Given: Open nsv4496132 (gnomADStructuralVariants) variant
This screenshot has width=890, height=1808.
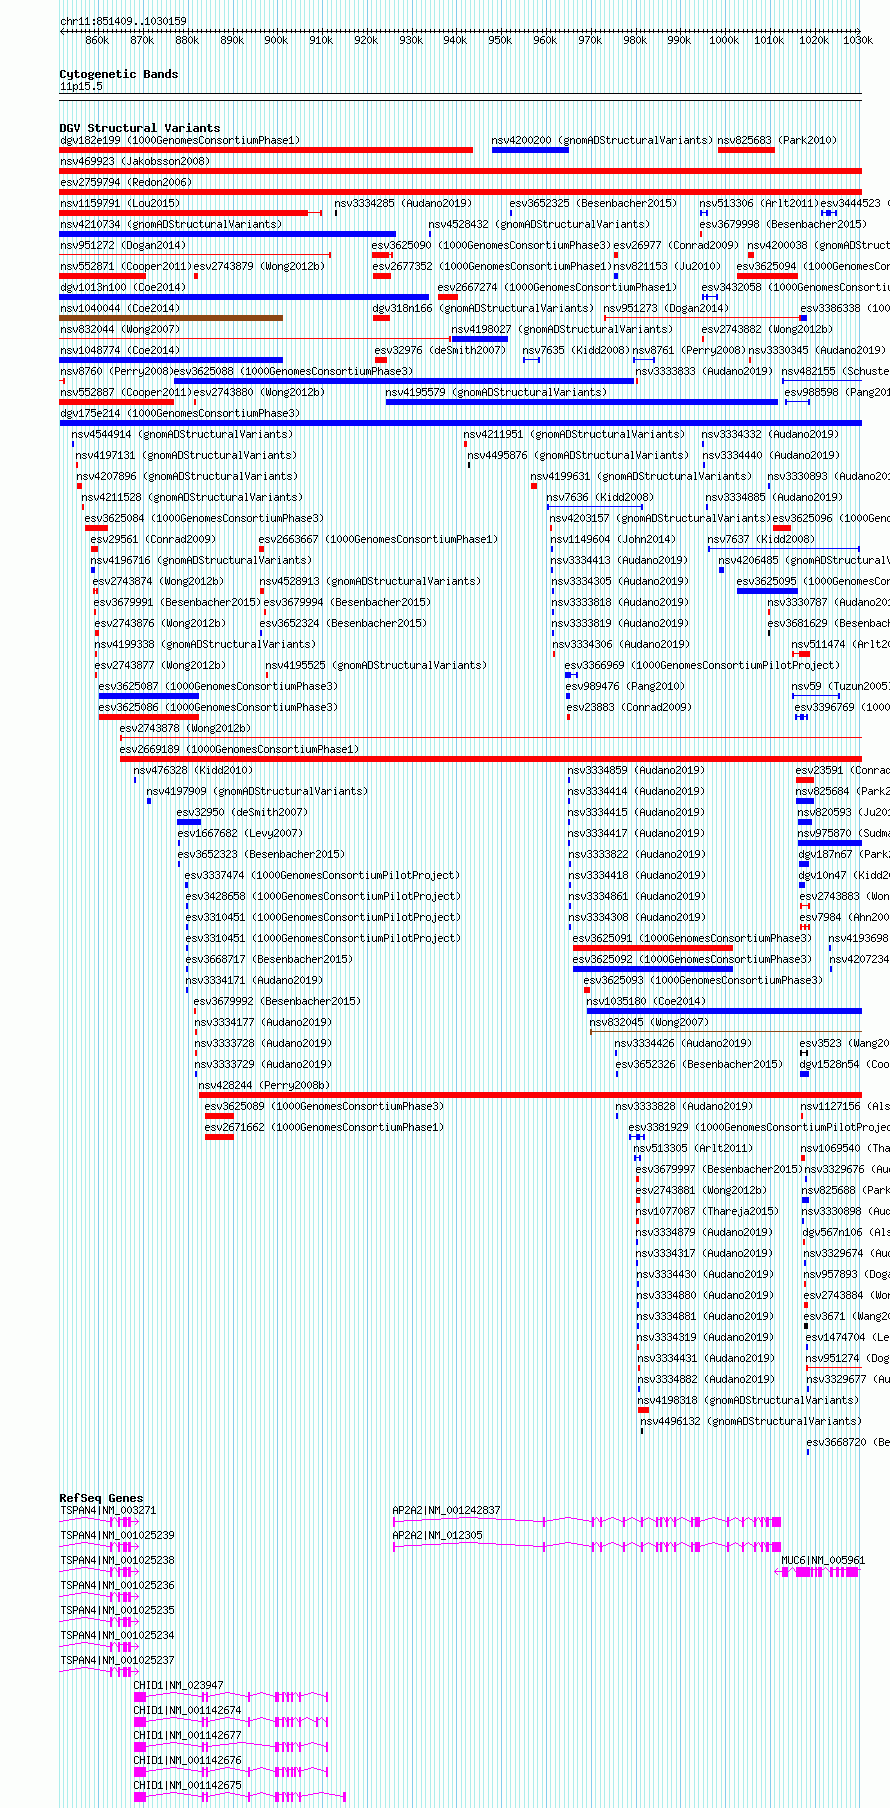Looking at the screenshot, I should pos(751,1421).
